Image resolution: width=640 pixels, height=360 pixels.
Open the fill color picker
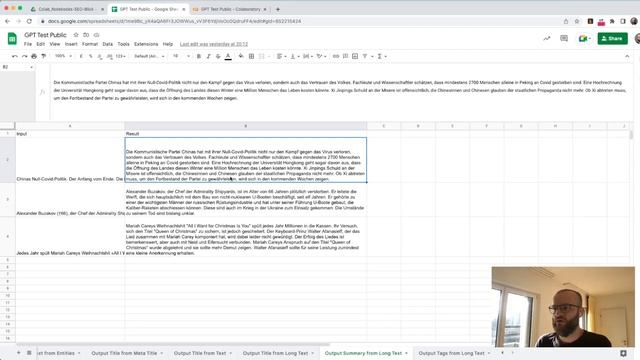(241, 56)
